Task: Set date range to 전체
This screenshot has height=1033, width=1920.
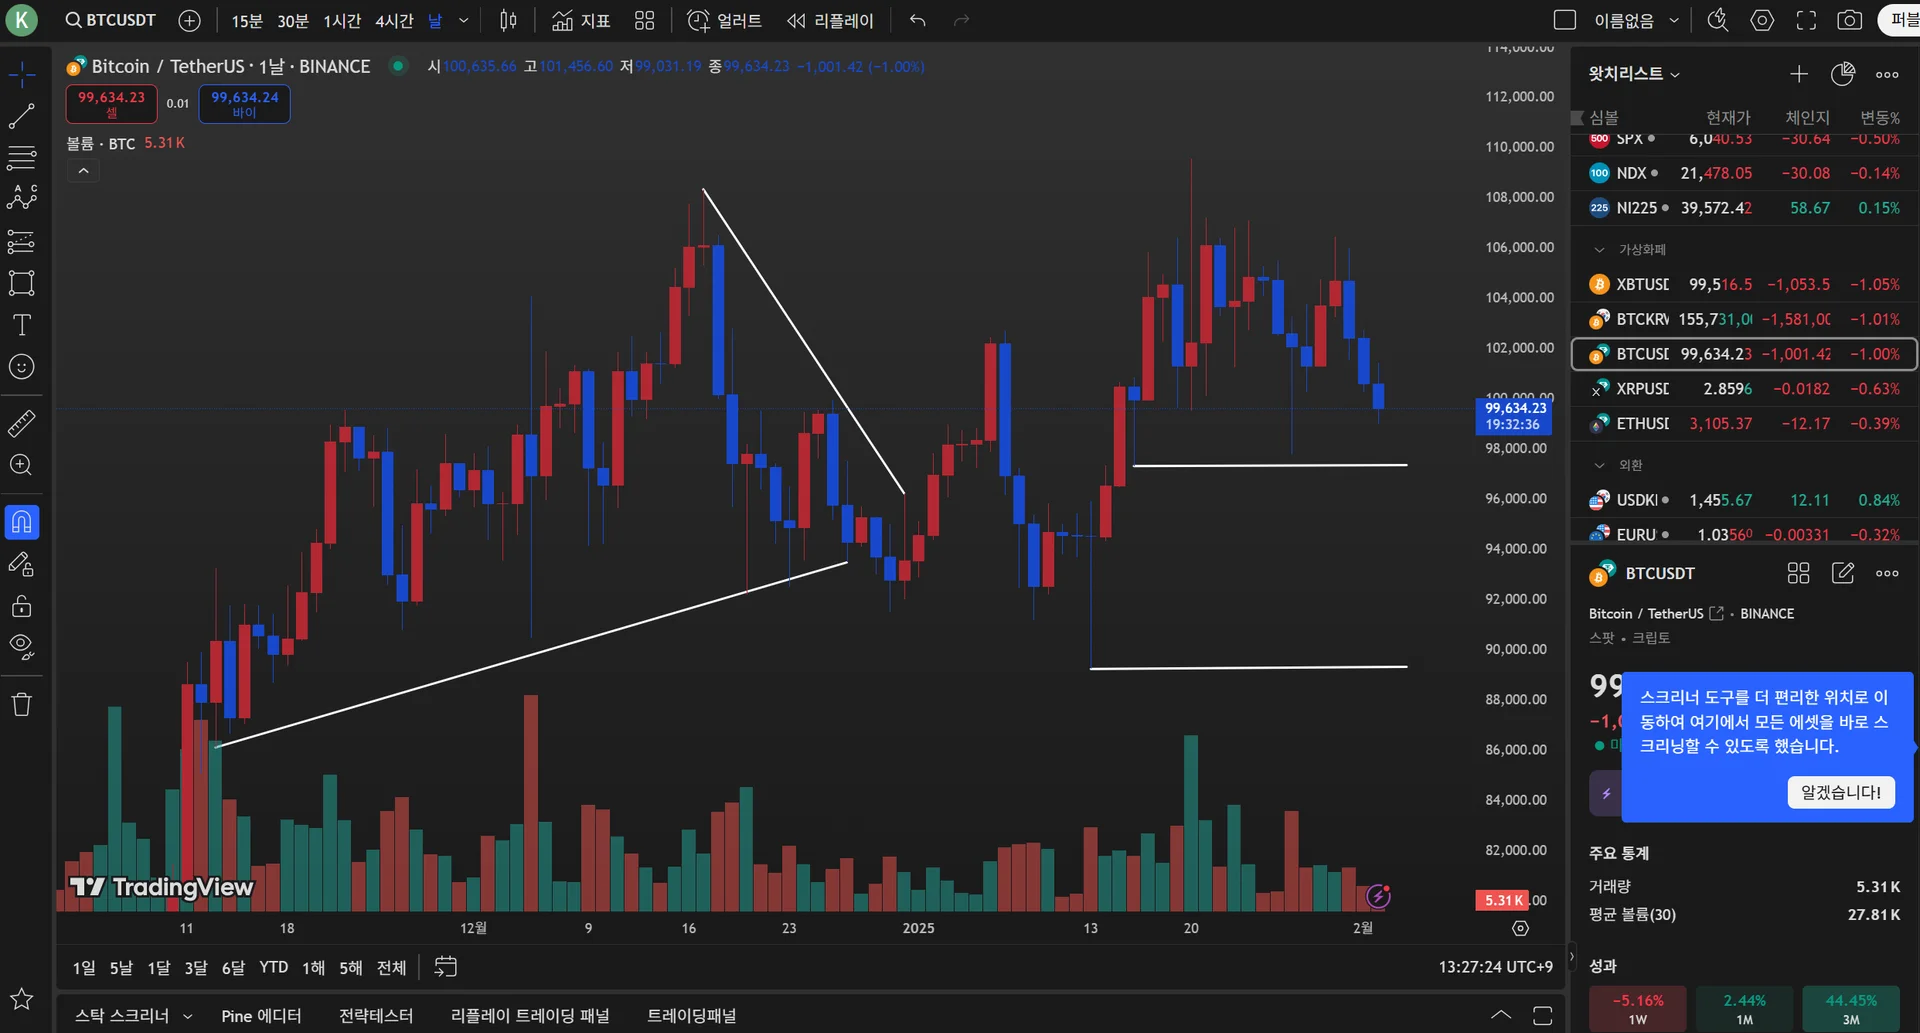Action: (392, 968)
